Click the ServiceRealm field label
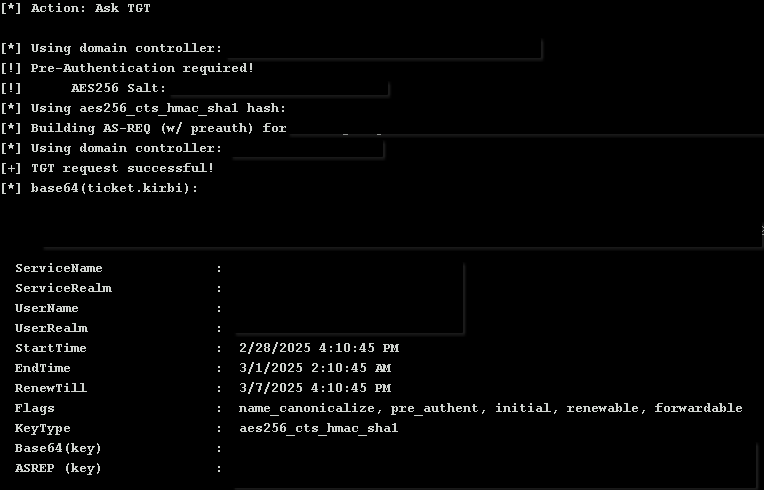Image resolution: width=764 pixels, height=490 pixels. pos(63,288)
